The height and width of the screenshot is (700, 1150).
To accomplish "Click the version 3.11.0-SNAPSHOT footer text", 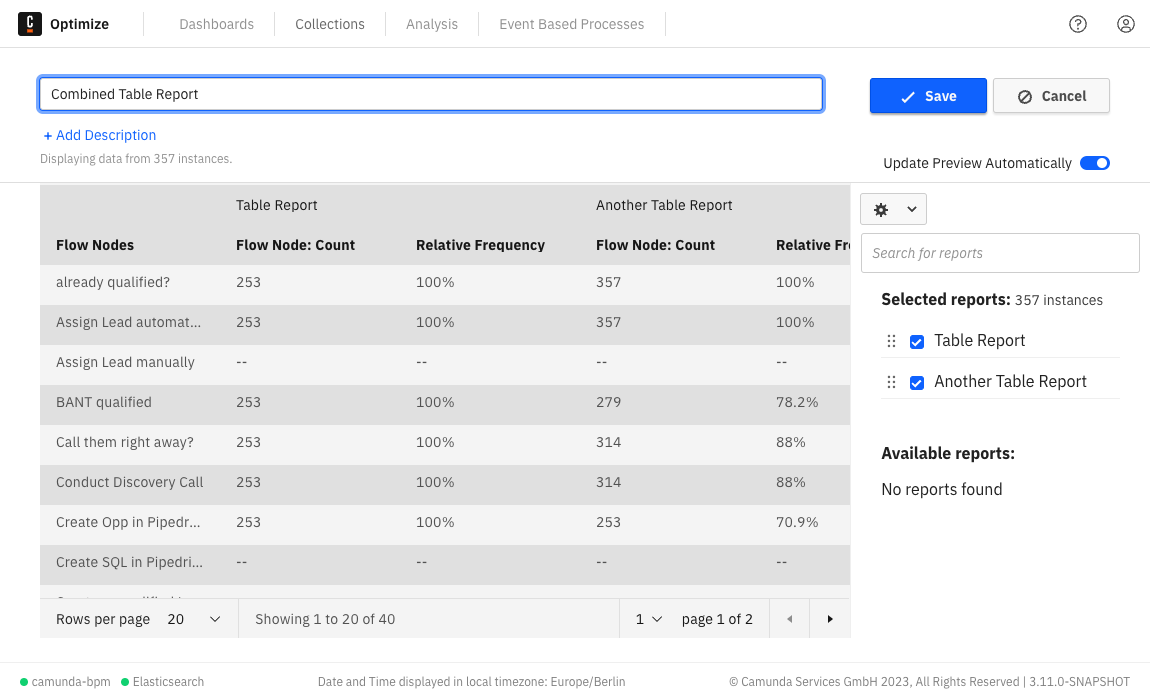I will pos(1080,682).
